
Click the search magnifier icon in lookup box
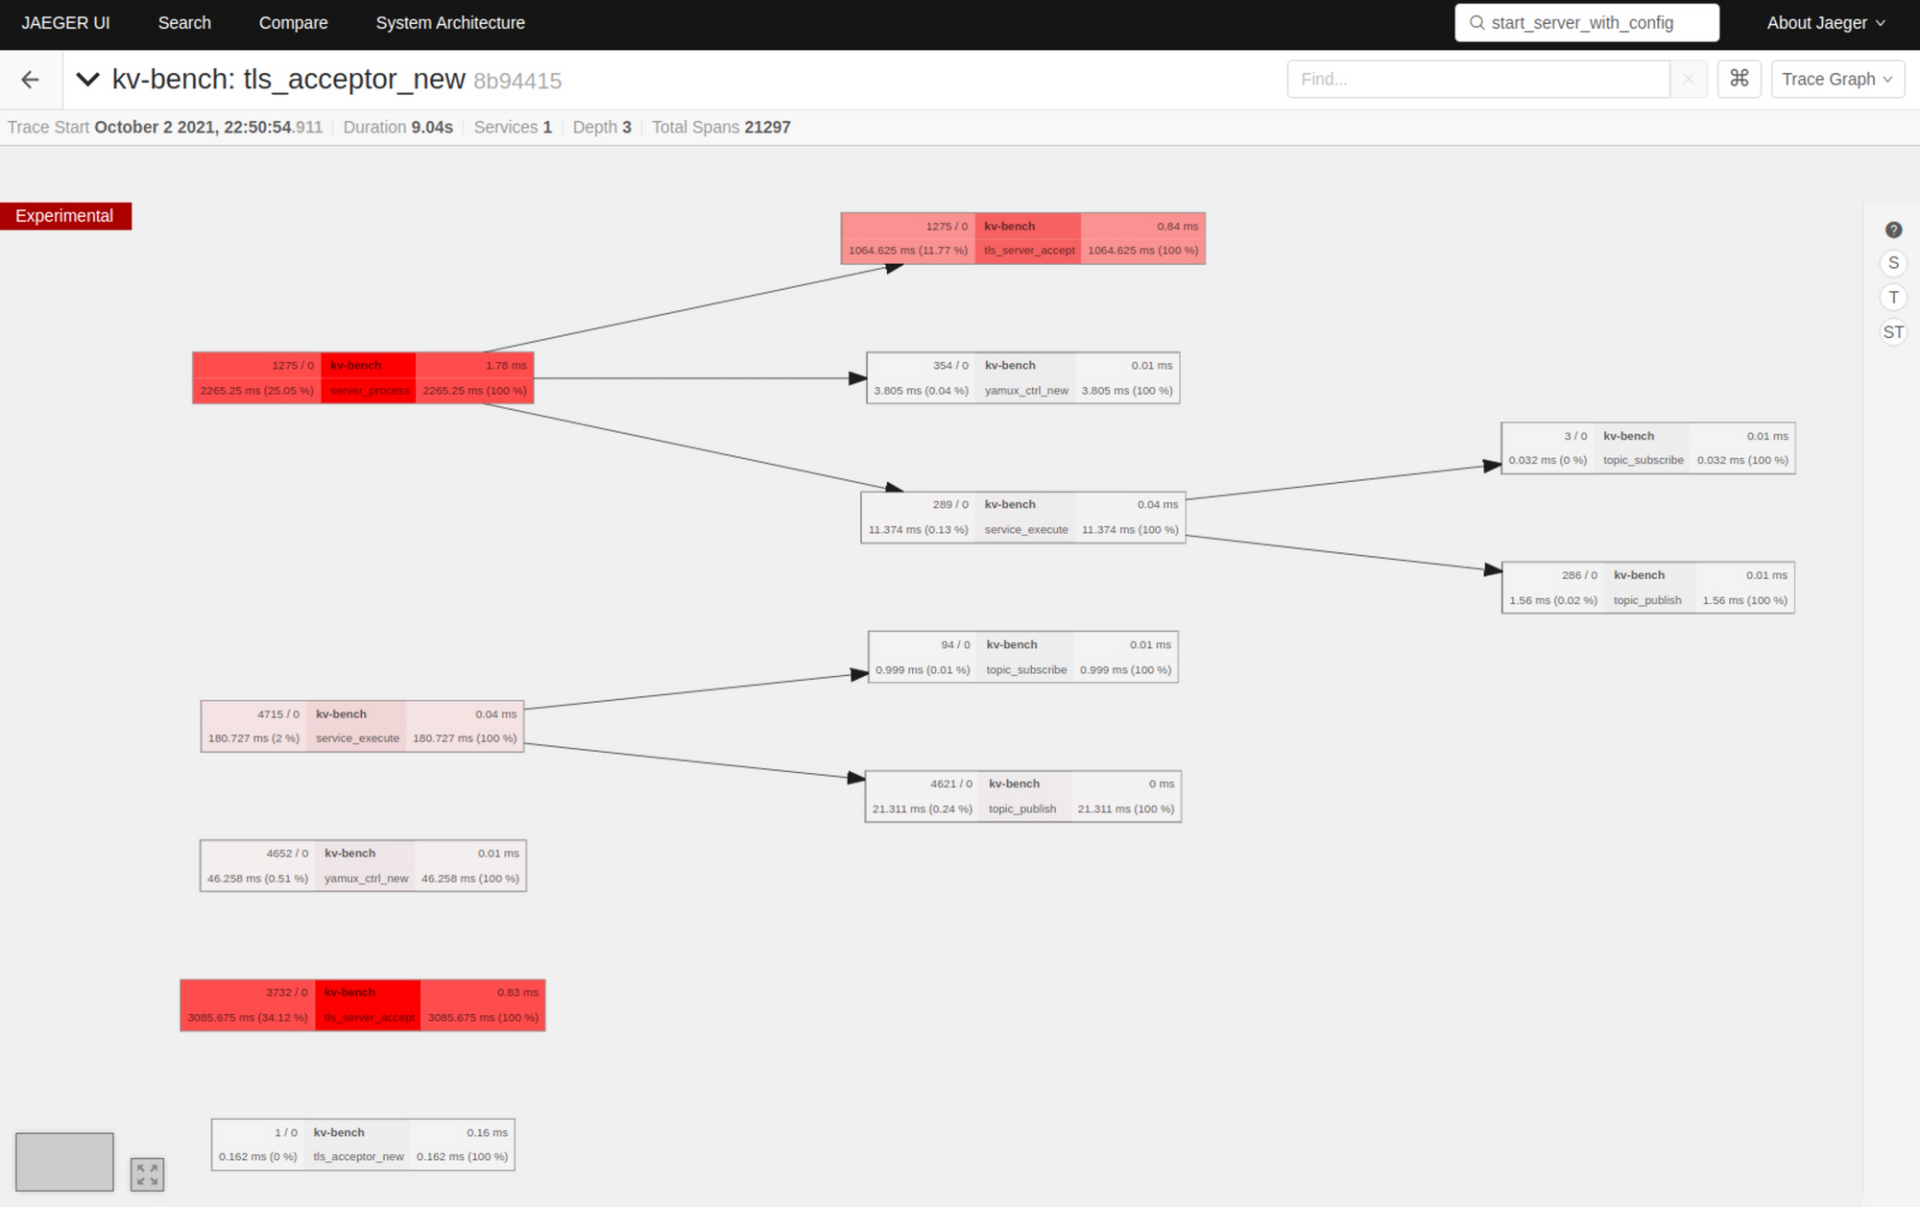click(1477, 23)
